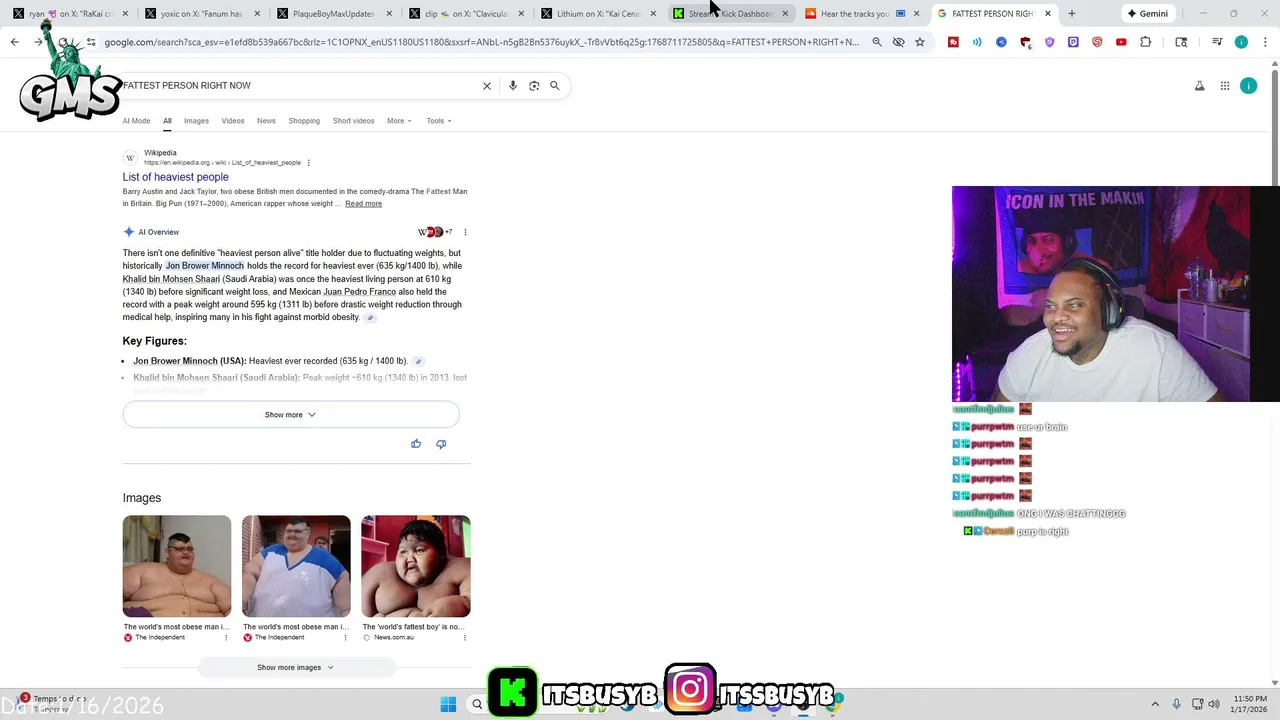This screenshot has height=720, width=1280.
Task: Expand Show more images
Action: click(x=295, y=667)
